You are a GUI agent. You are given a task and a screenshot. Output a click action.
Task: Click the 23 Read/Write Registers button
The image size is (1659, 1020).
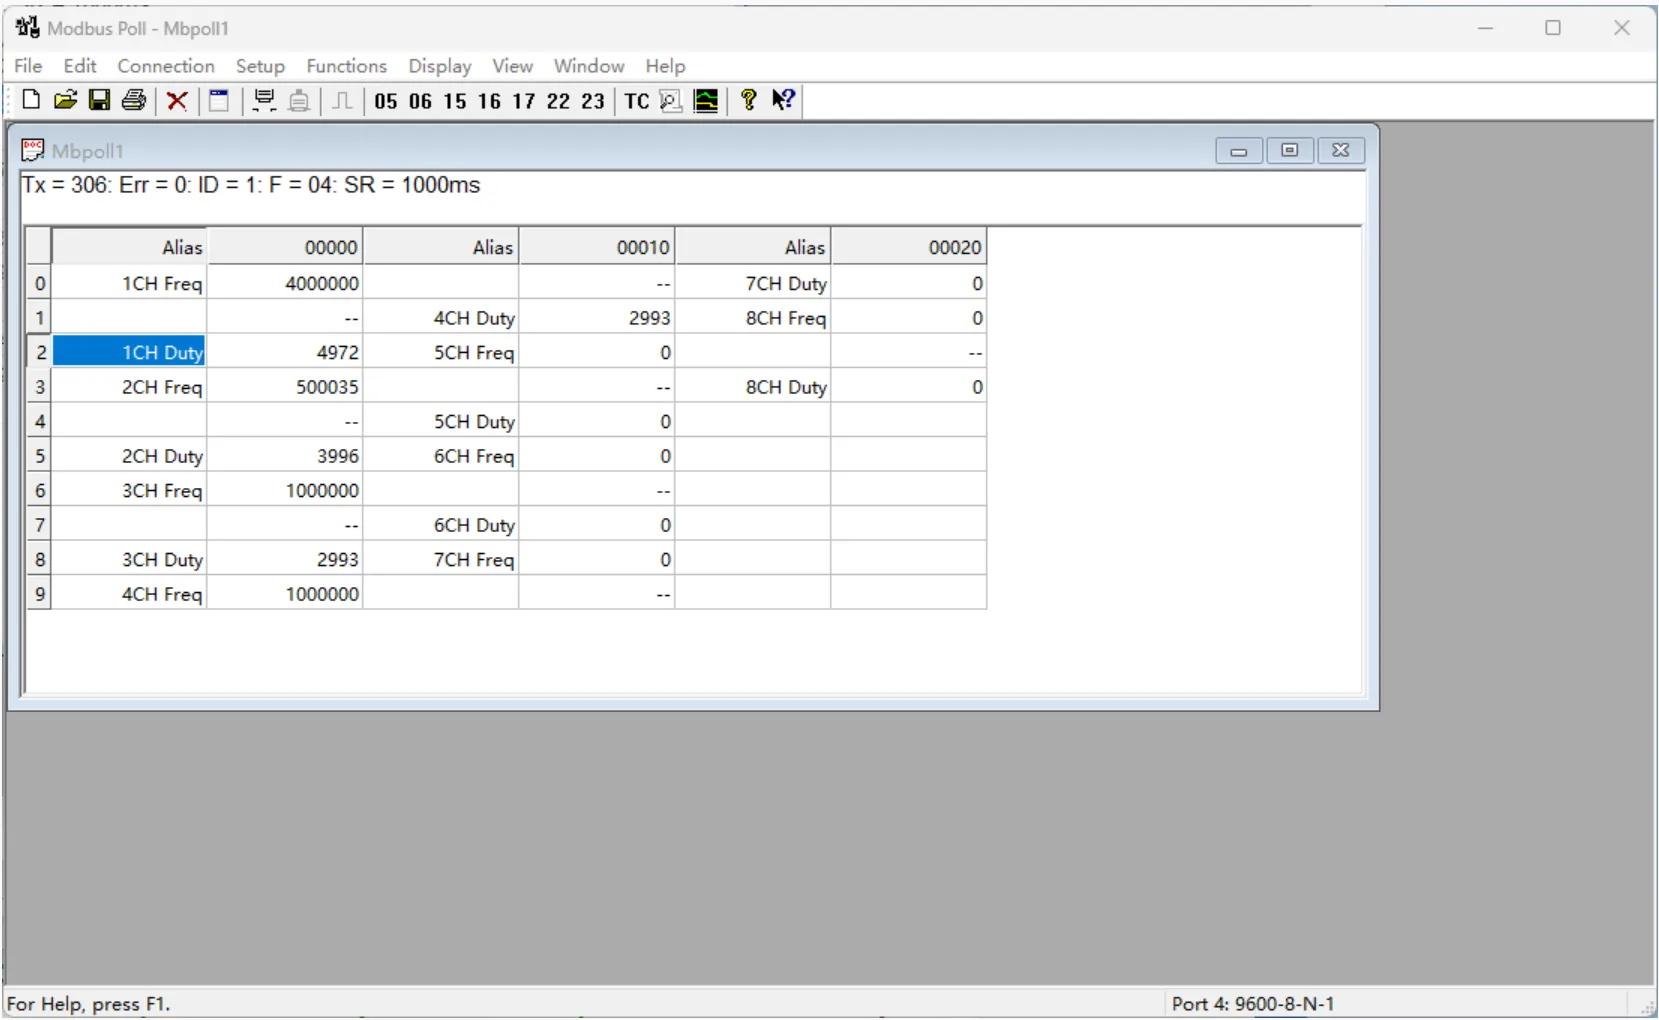click(x=593, y=101)
